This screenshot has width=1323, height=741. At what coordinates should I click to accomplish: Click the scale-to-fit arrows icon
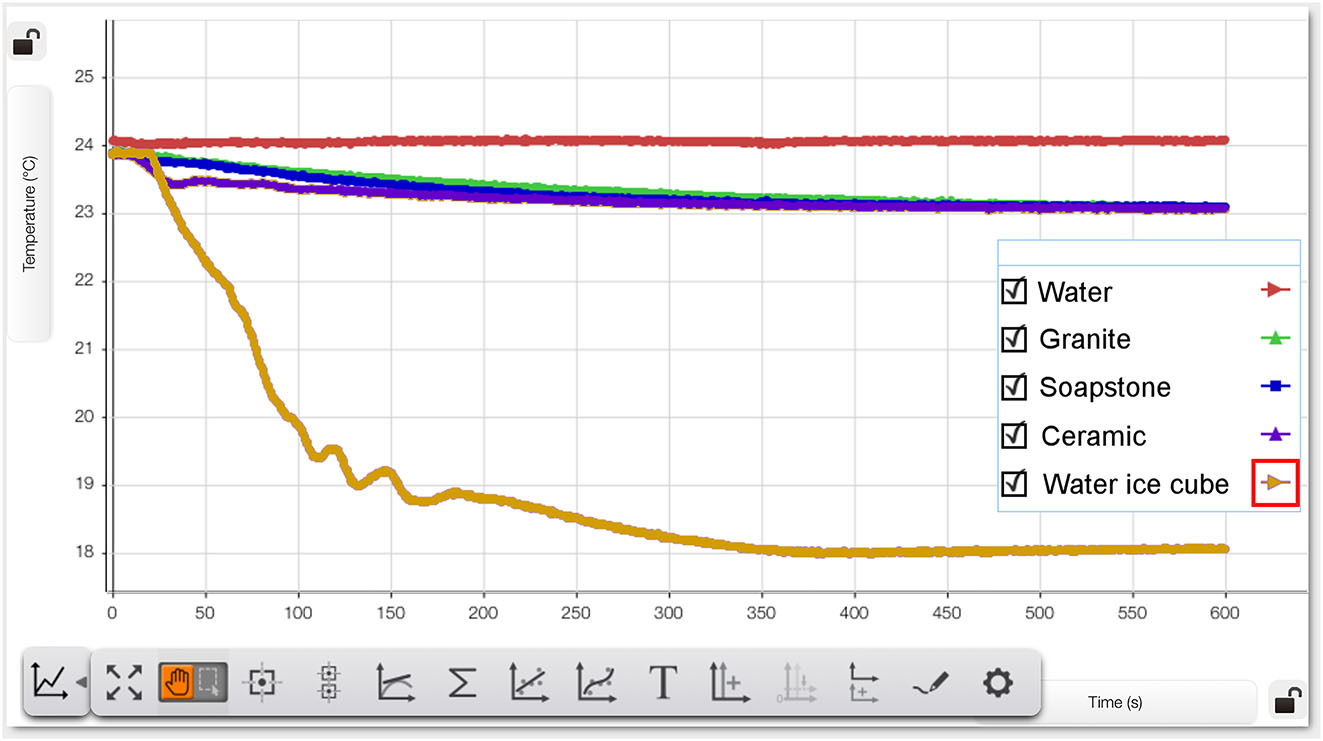pos(124,683)
